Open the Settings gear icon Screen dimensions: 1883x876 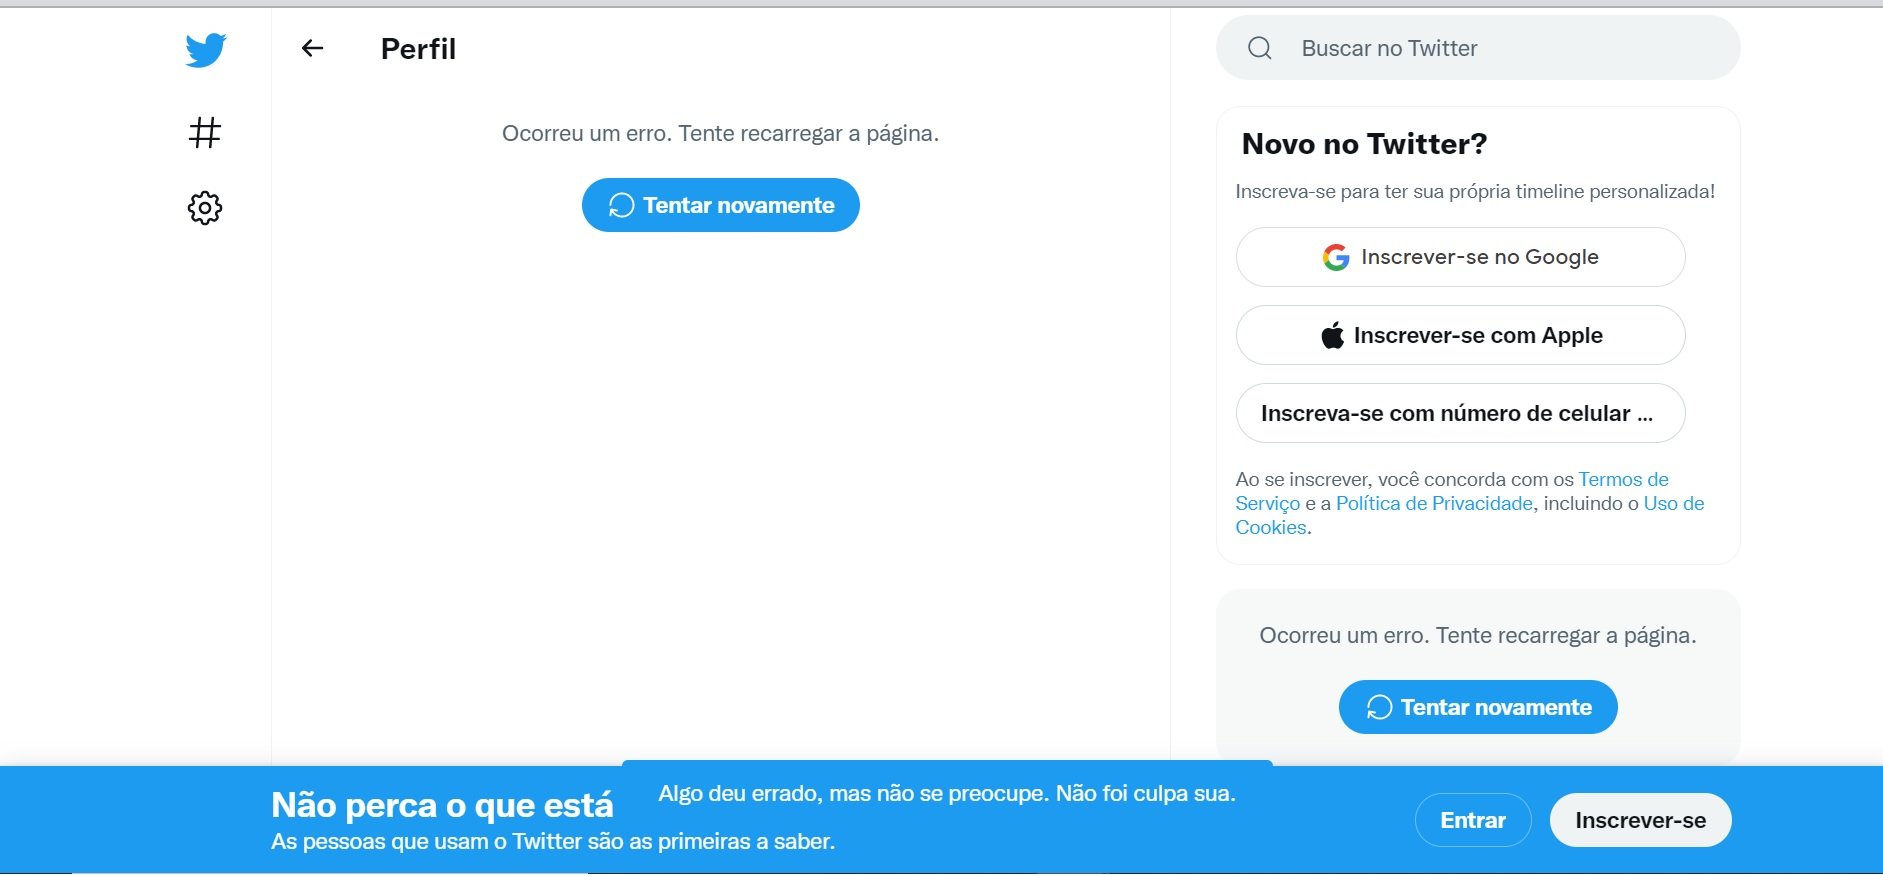tap(205, 208)
